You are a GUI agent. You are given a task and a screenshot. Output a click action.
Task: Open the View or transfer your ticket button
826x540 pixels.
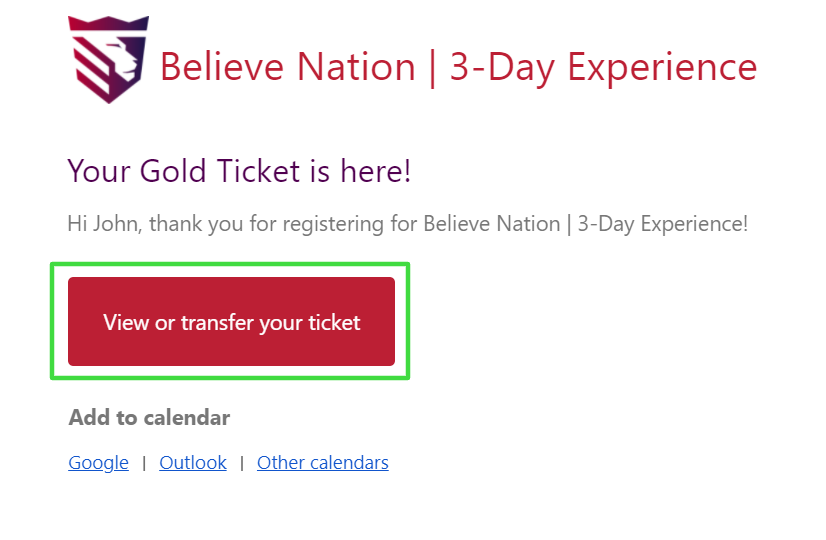(231, 321)
